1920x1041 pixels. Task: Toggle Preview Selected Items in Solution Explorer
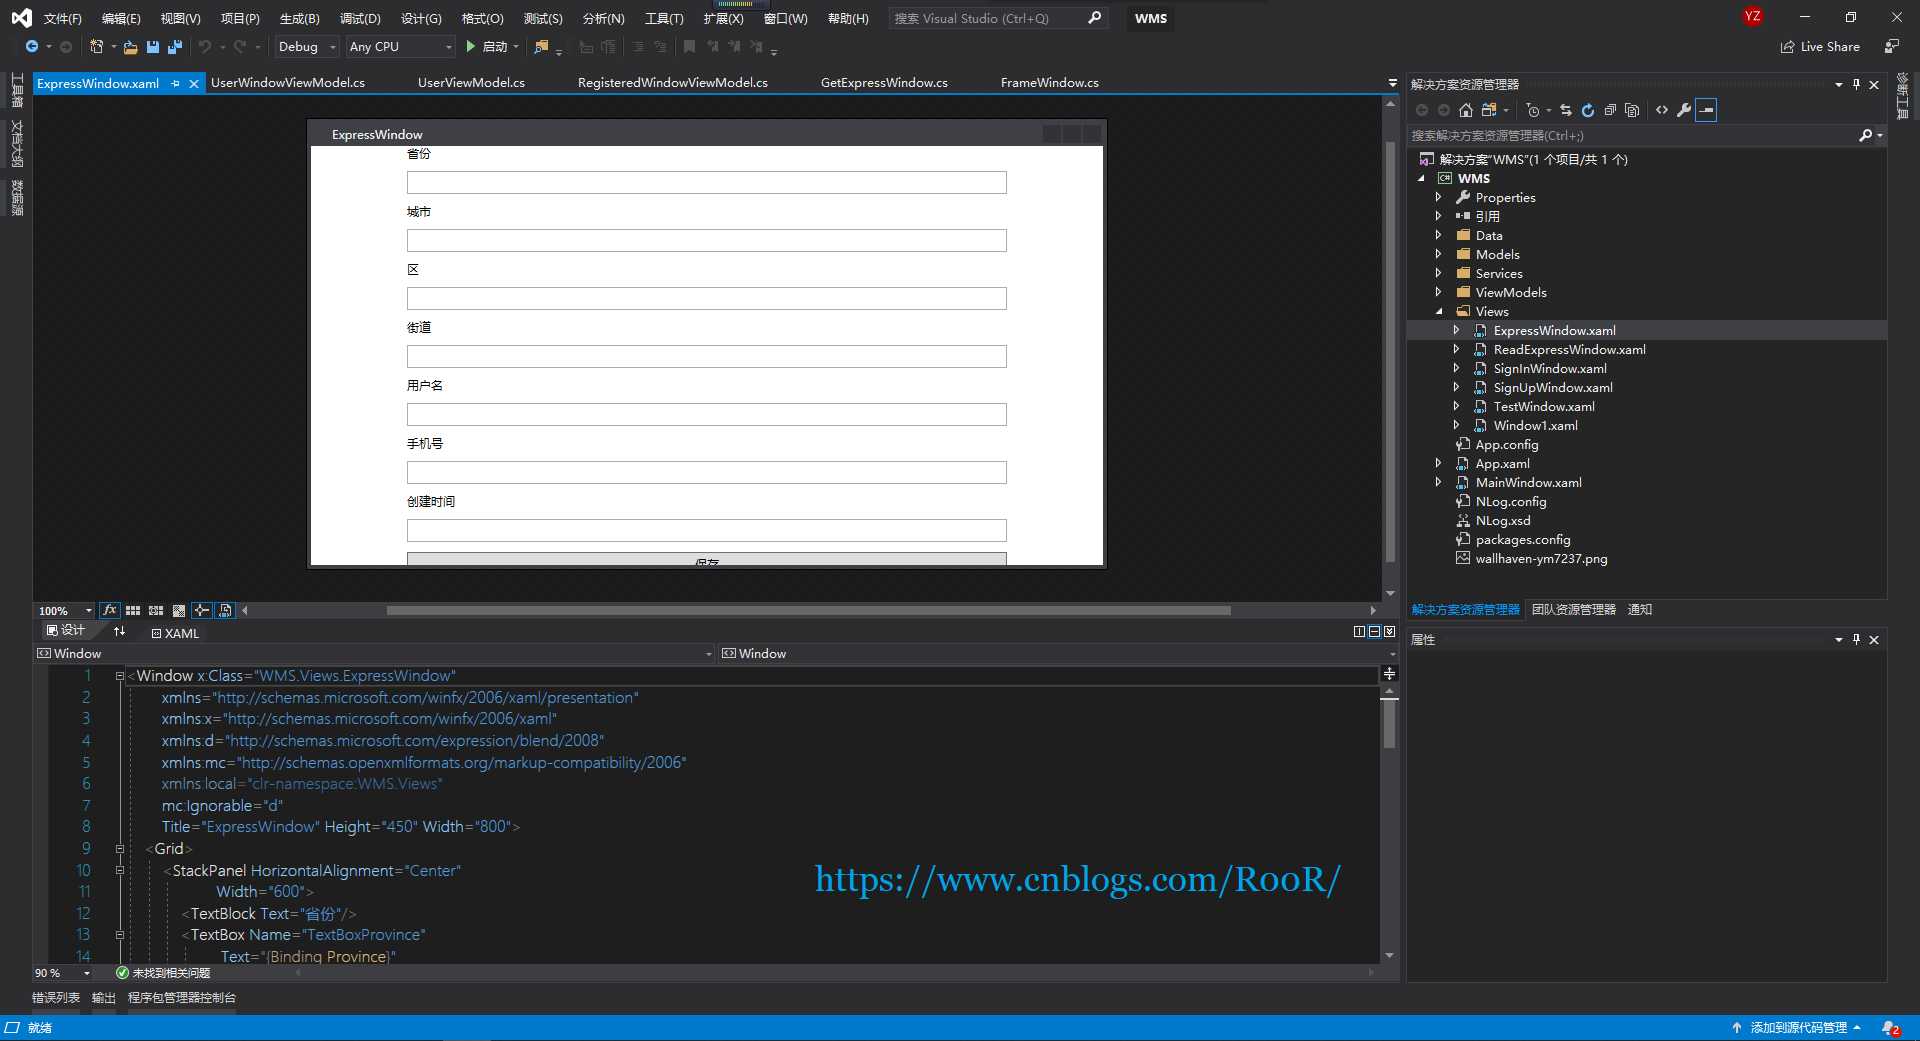1706,110
